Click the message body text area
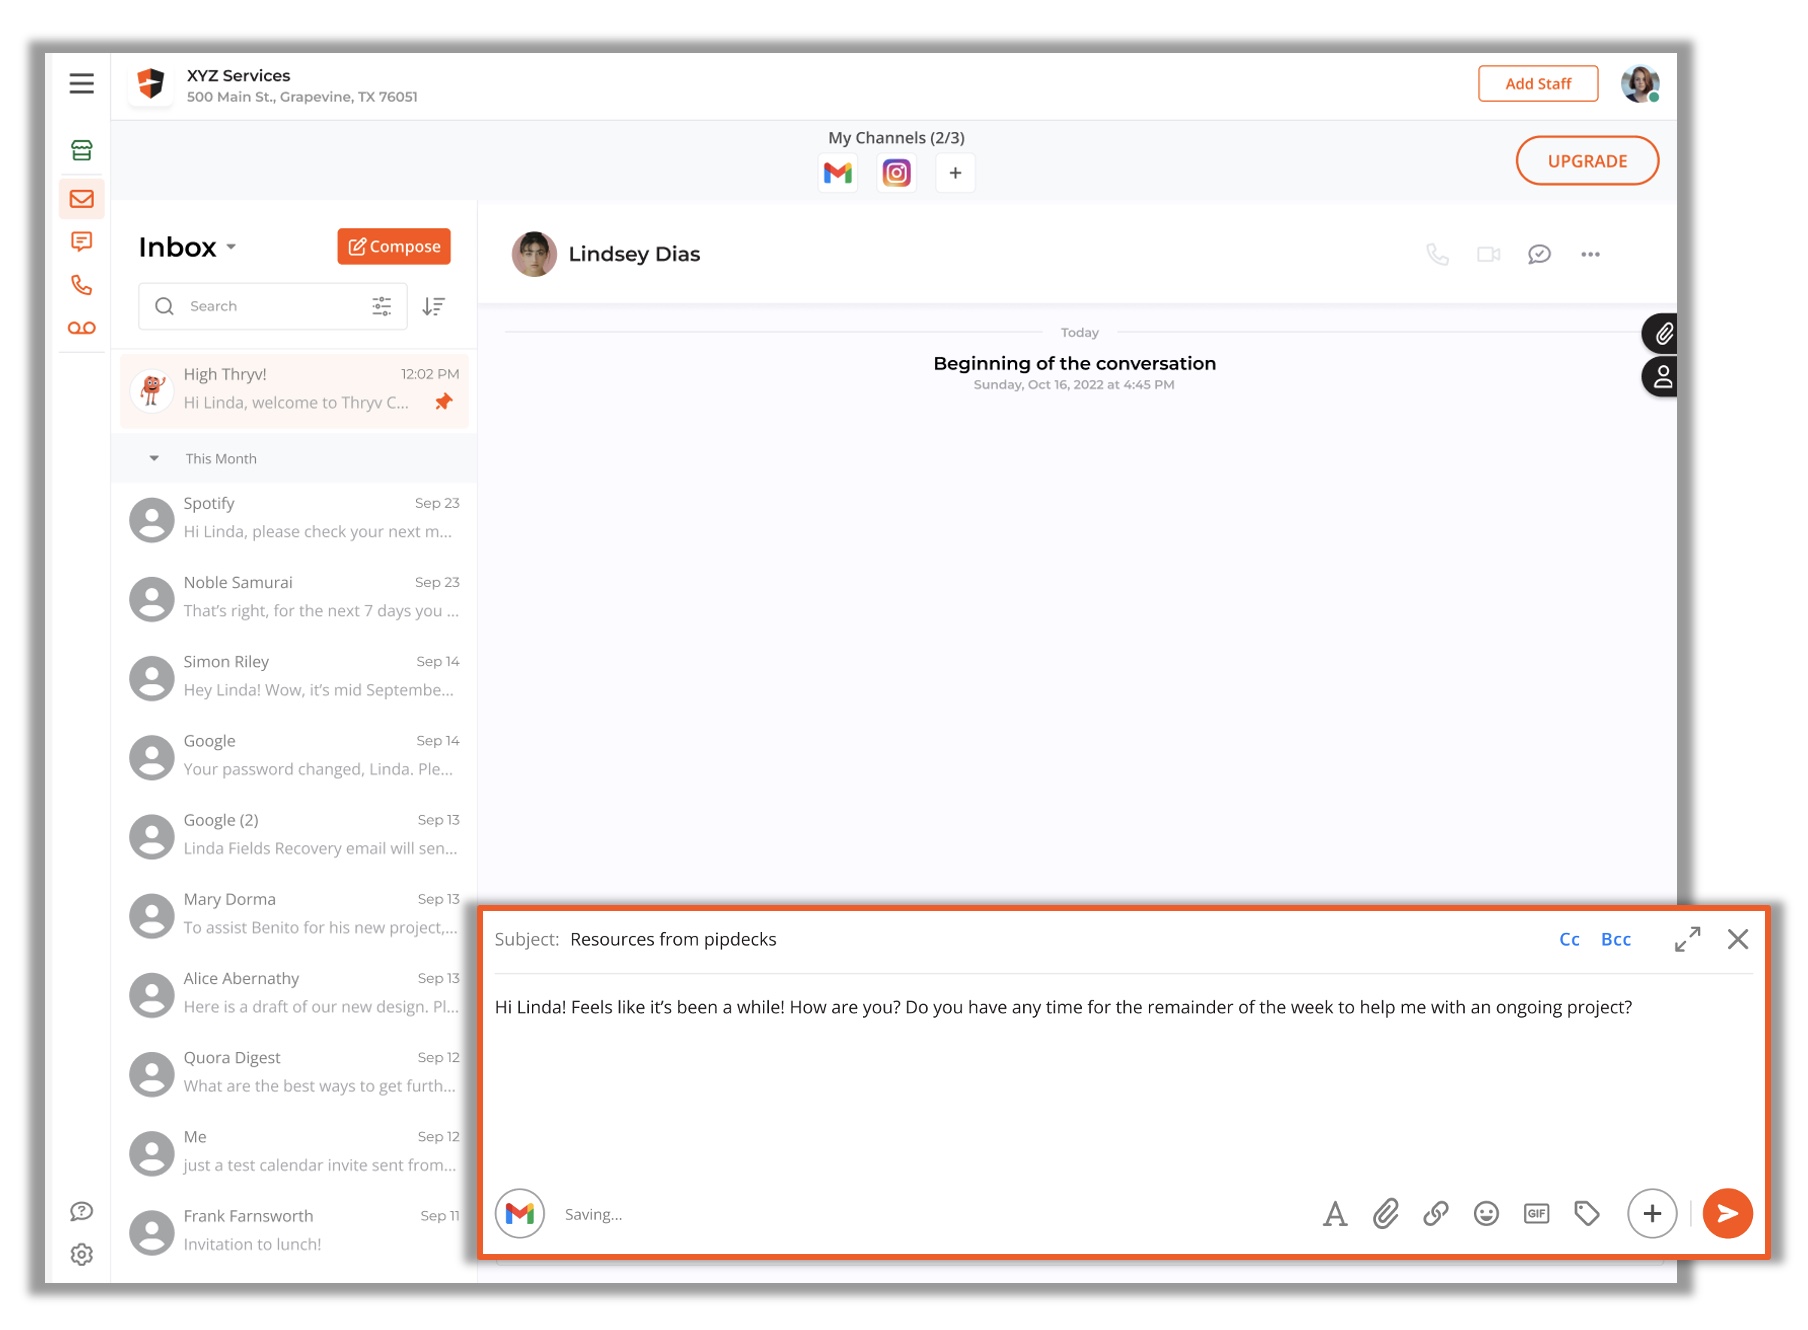 coord(1122,1080)
